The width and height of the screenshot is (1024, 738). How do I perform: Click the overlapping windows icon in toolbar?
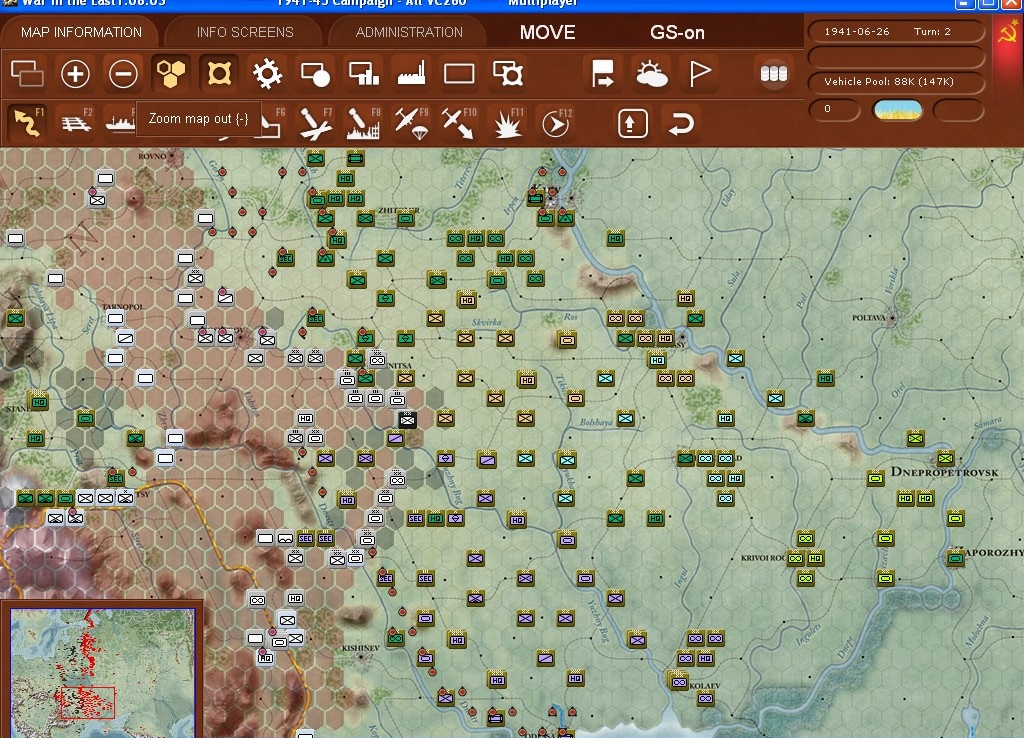[27, 73]
